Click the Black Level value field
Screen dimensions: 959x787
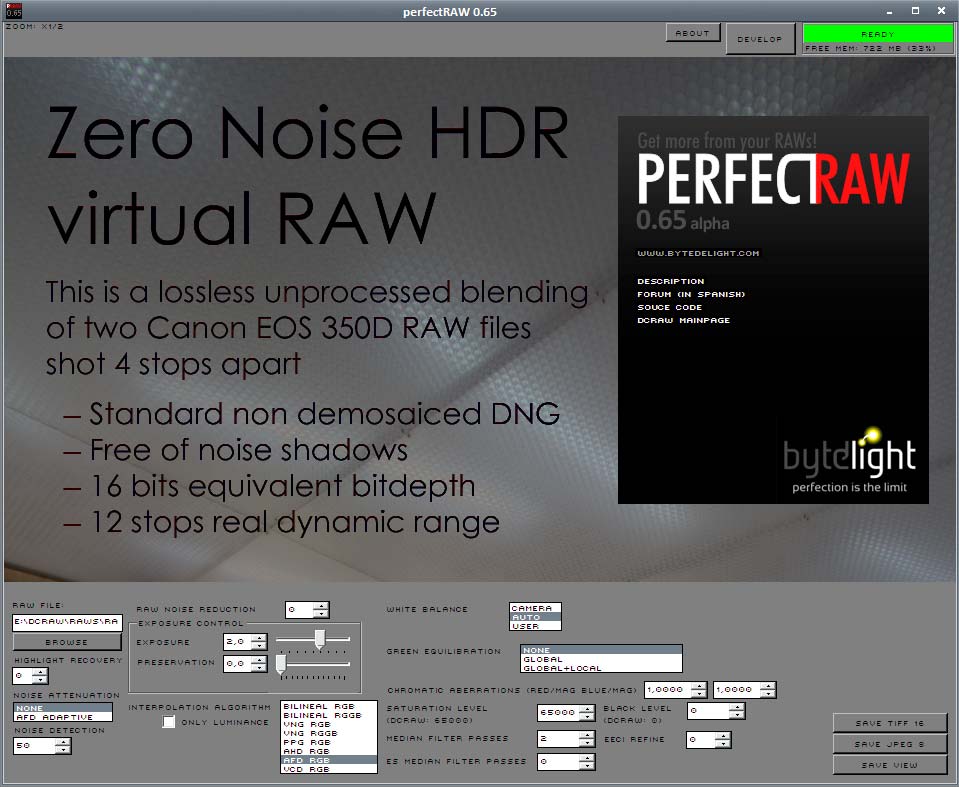(x=708, y=711)
